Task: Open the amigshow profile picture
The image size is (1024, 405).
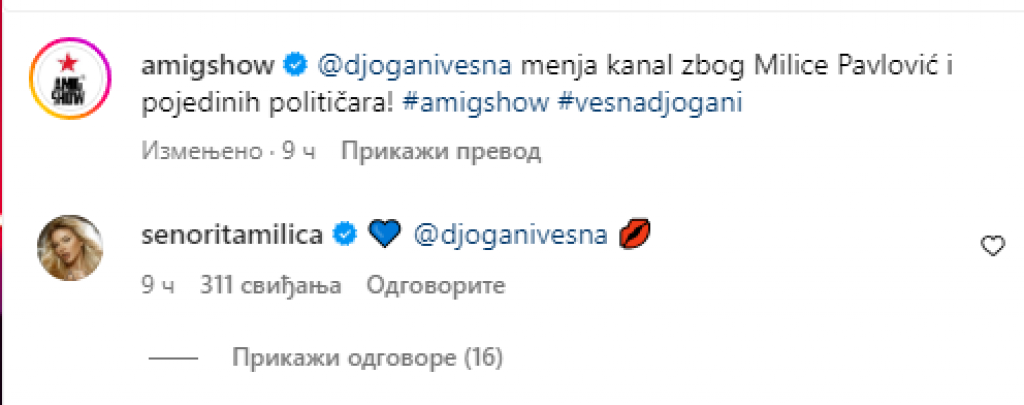Action: click(71, 78)
